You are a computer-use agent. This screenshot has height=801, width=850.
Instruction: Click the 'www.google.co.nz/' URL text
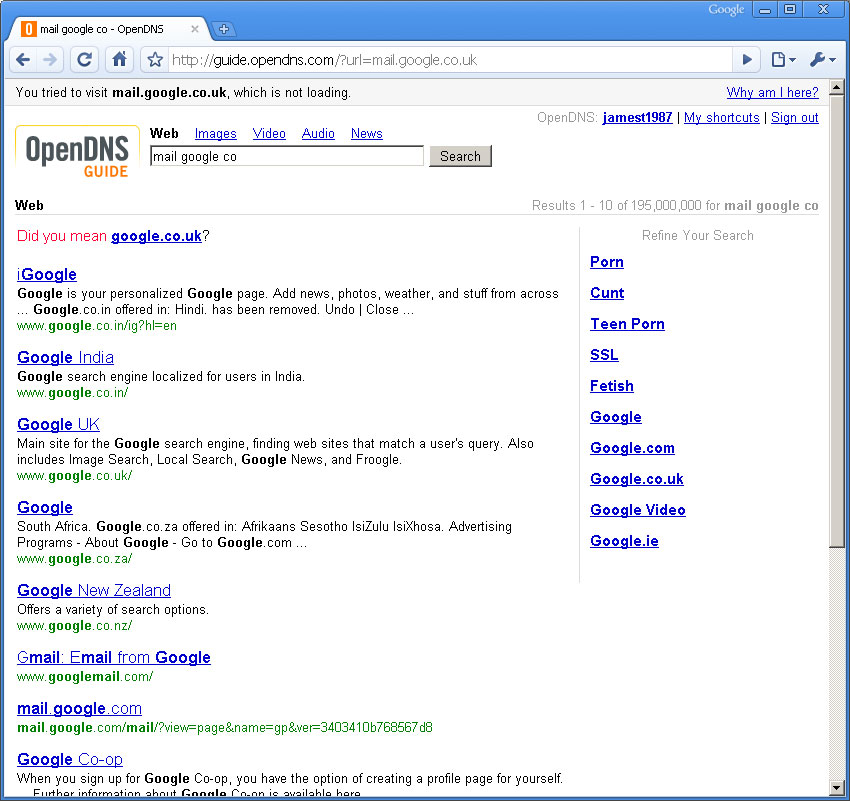click(x=74, y=626)
